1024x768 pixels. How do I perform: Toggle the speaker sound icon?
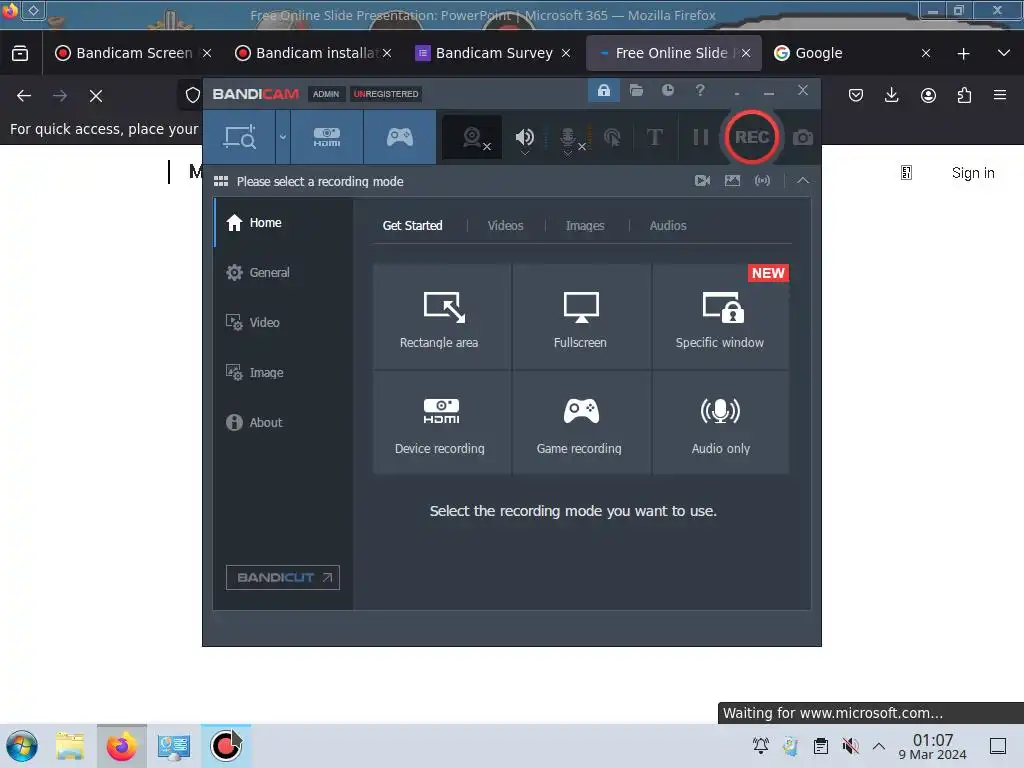[x=524, y=137]
